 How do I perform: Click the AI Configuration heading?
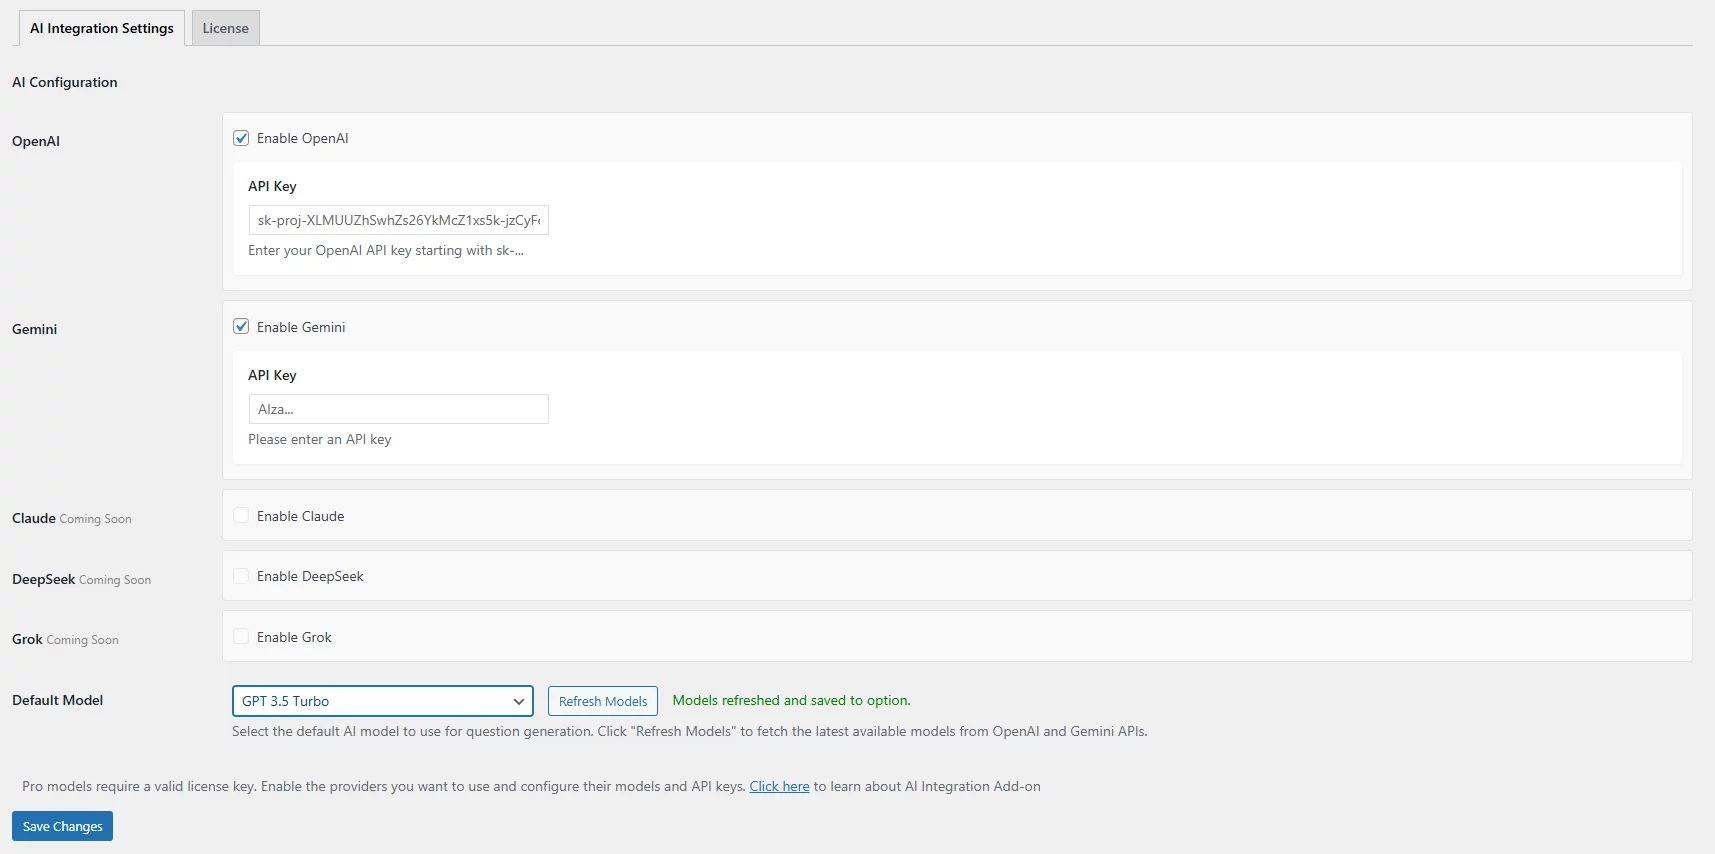[65, 82]
